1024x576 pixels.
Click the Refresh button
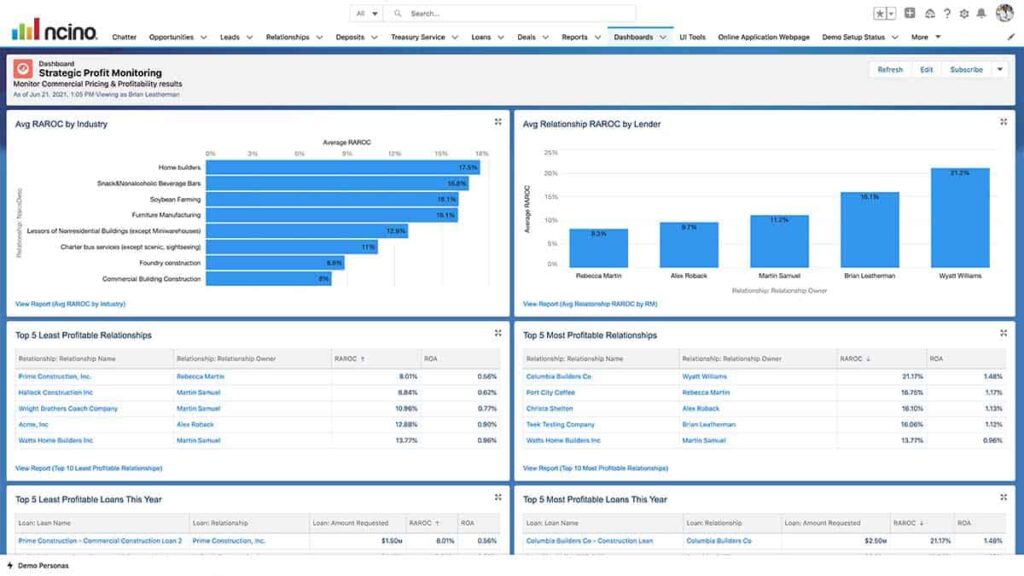coord(890,69)
